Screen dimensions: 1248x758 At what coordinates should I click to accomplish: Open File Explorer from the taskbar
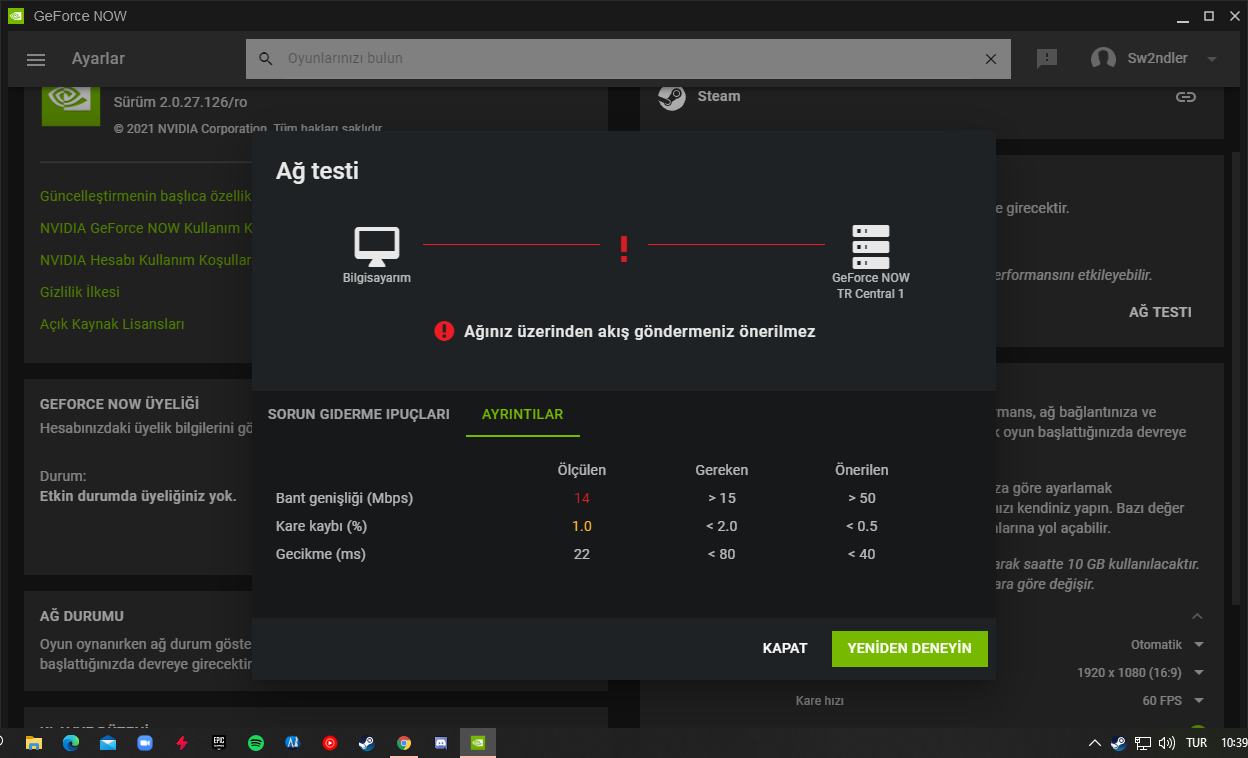click(34, 743)
